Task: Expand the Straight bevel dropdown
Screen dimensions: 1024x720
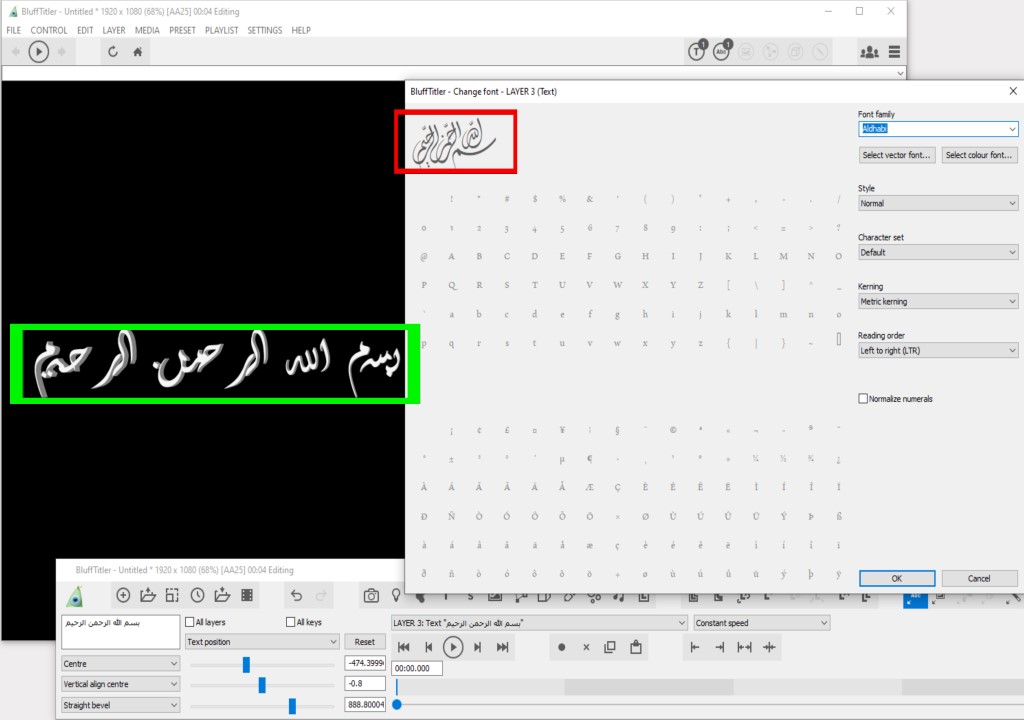Action: [121, 705]
